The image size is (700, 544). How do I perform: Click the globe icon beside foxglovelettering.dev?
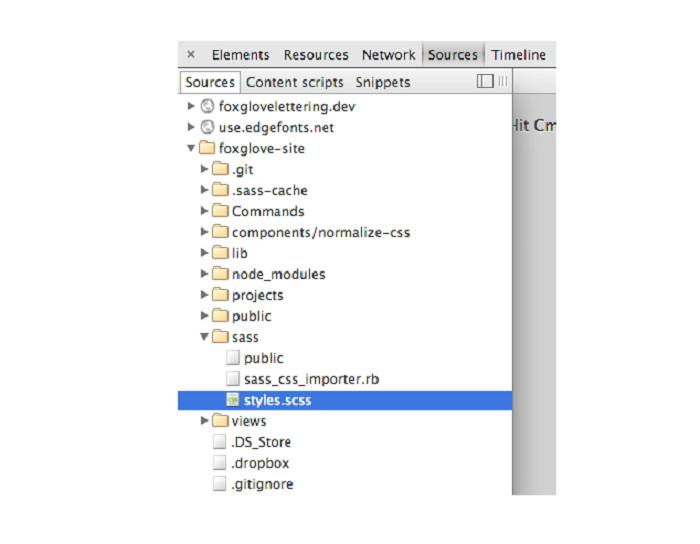pyautogui.click(x=208, y=107)
